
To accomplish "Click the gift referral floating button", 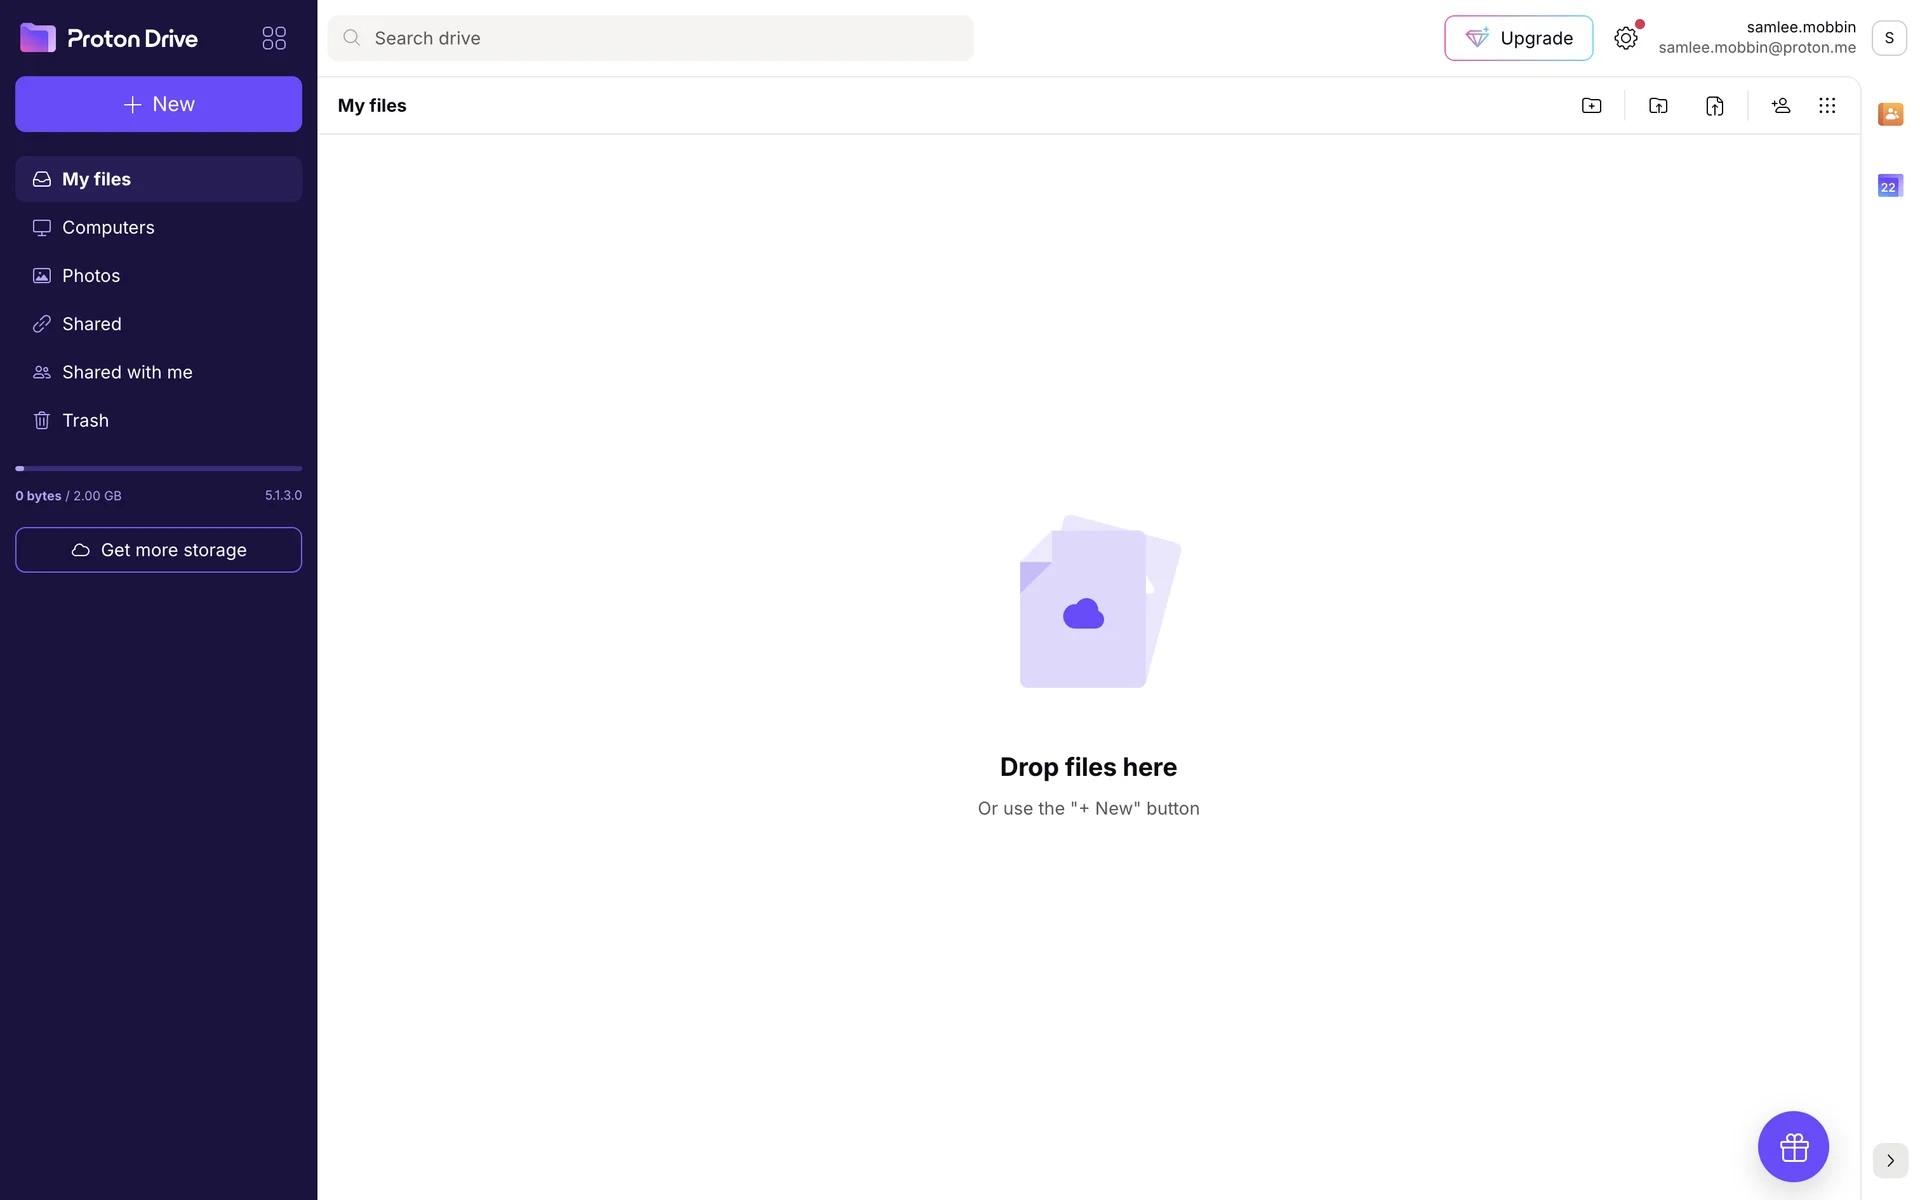I will [1793, 1146].
